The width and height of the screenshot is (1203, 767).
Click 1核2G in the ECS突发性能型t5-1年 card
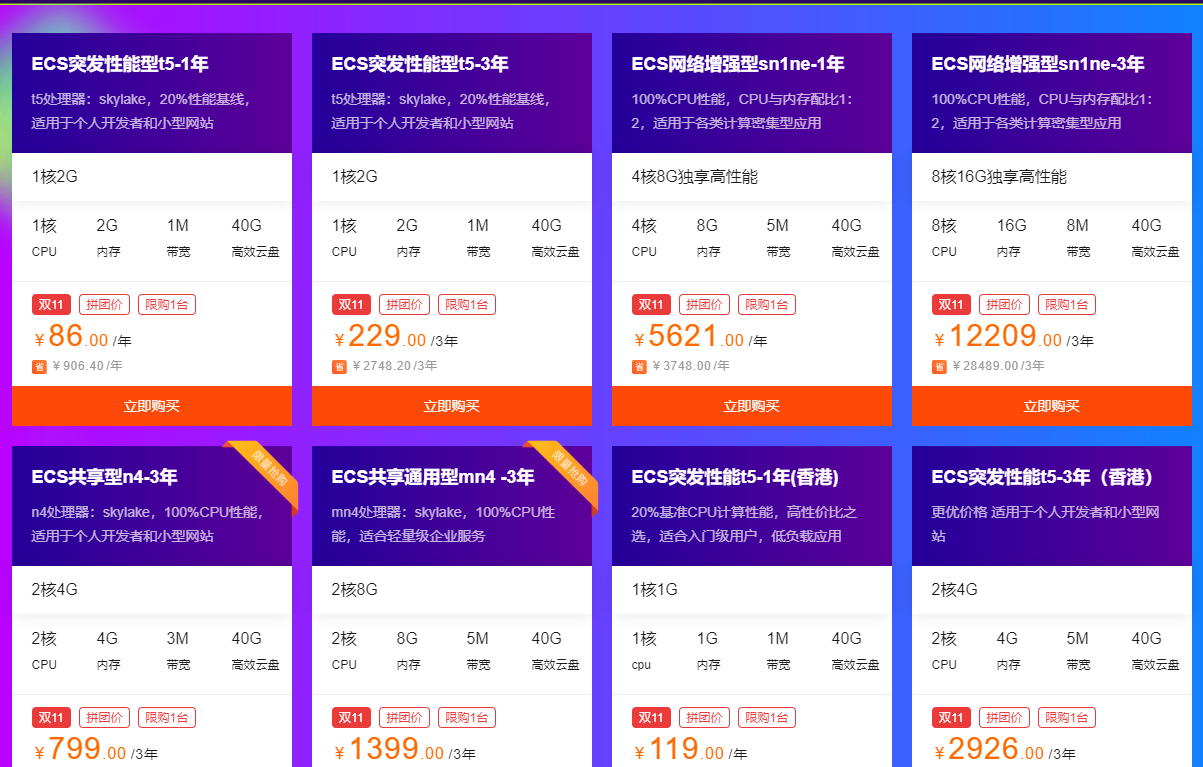pos(55,177)
